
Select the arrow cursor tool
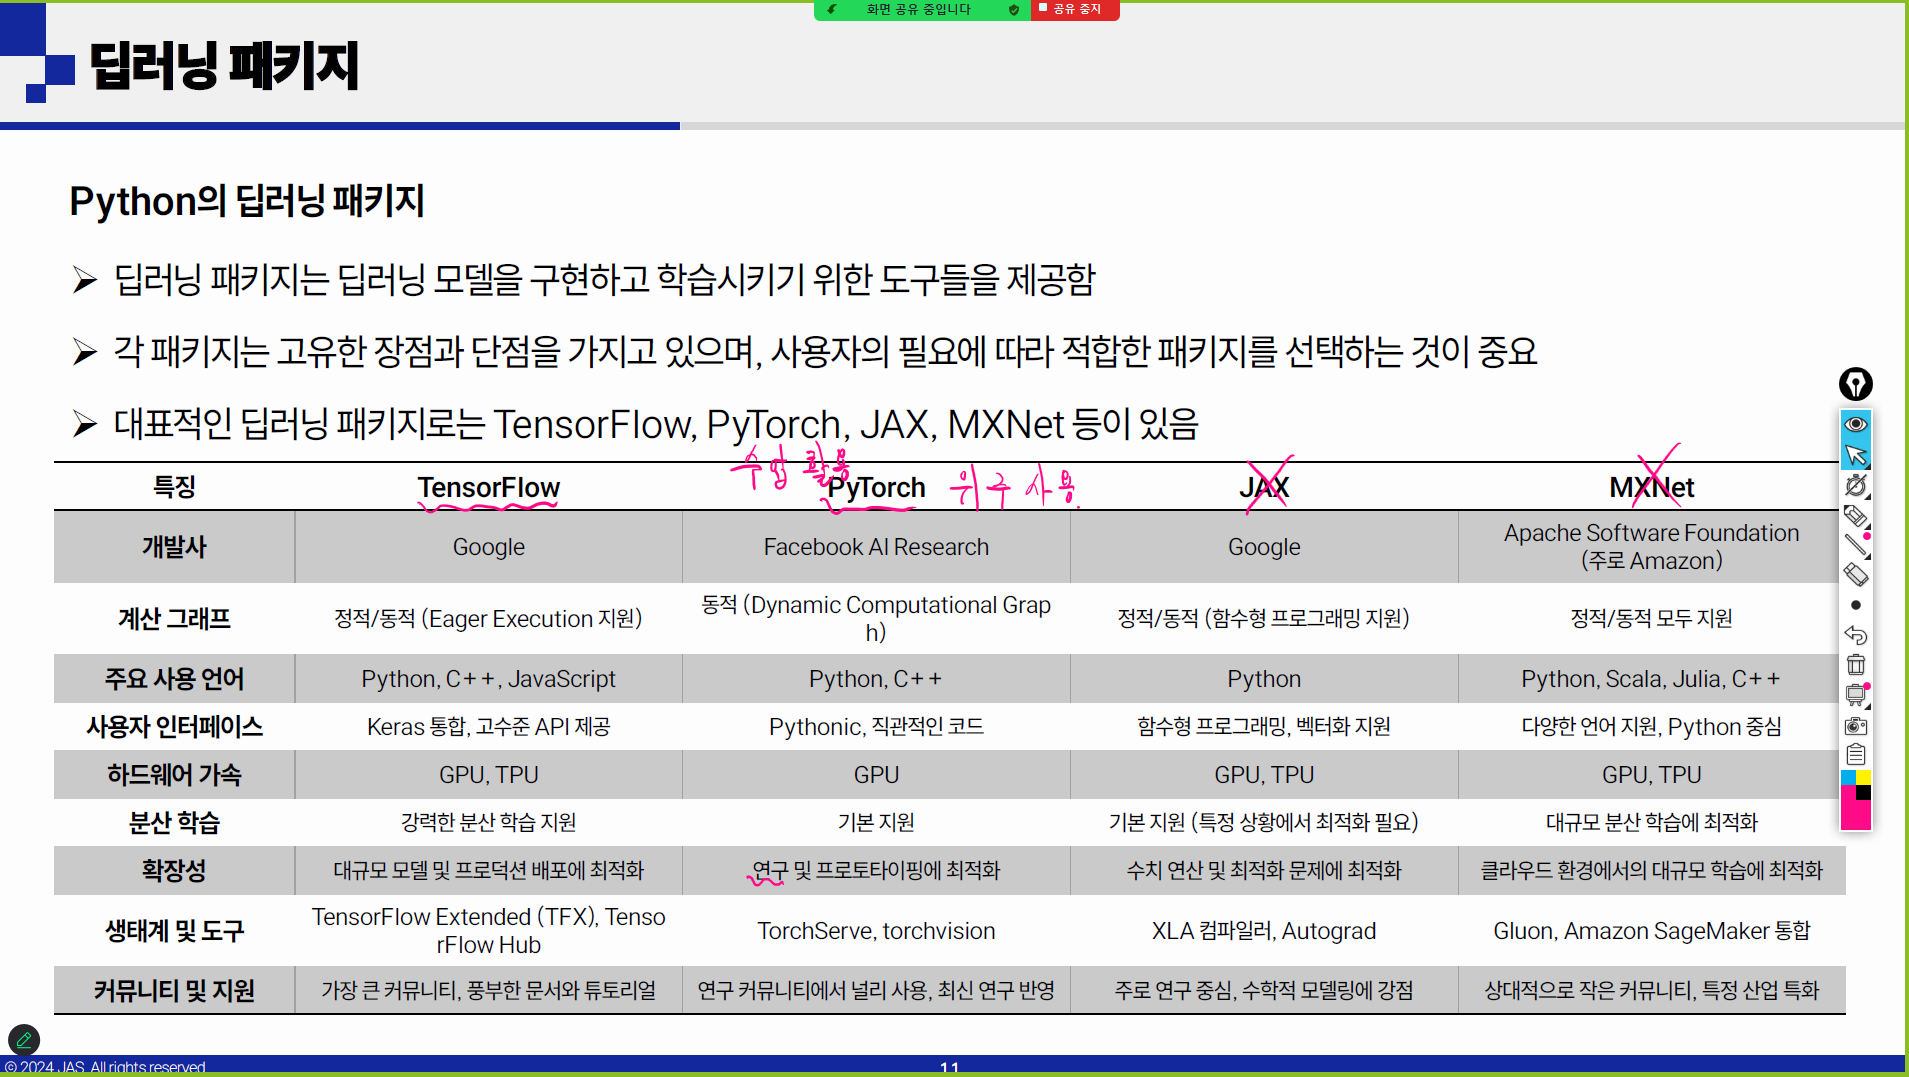pos(1855,455)
